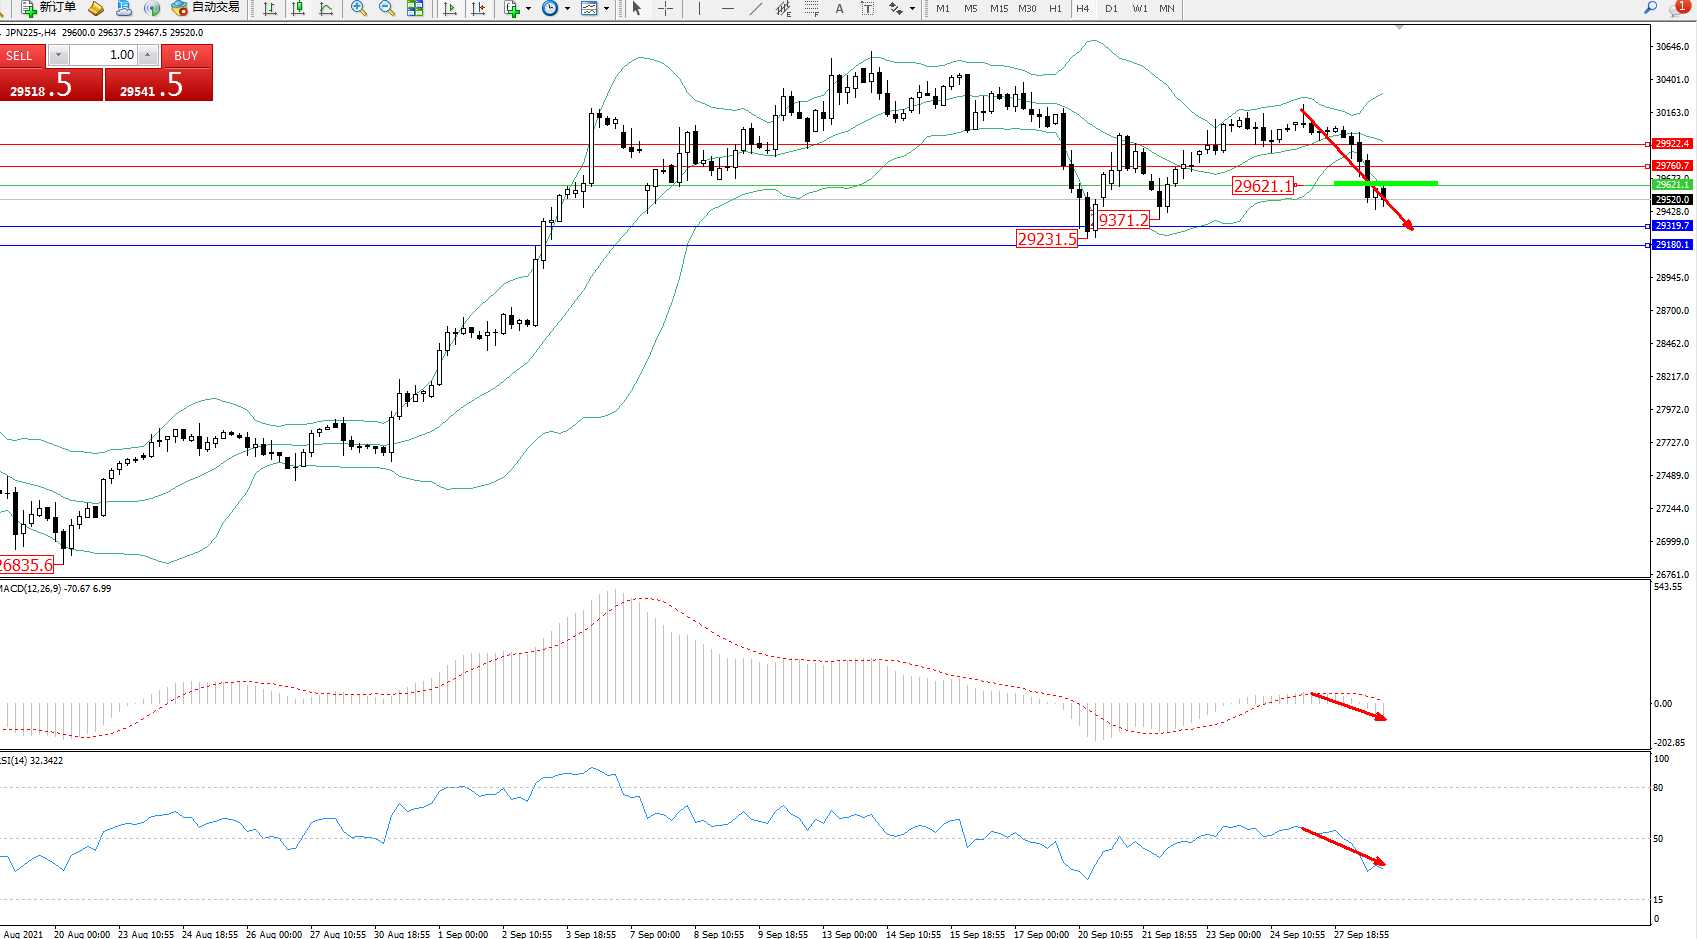Open the indicators list dropdown arrow
The image size is (1697, 939).
pos(528,8)
